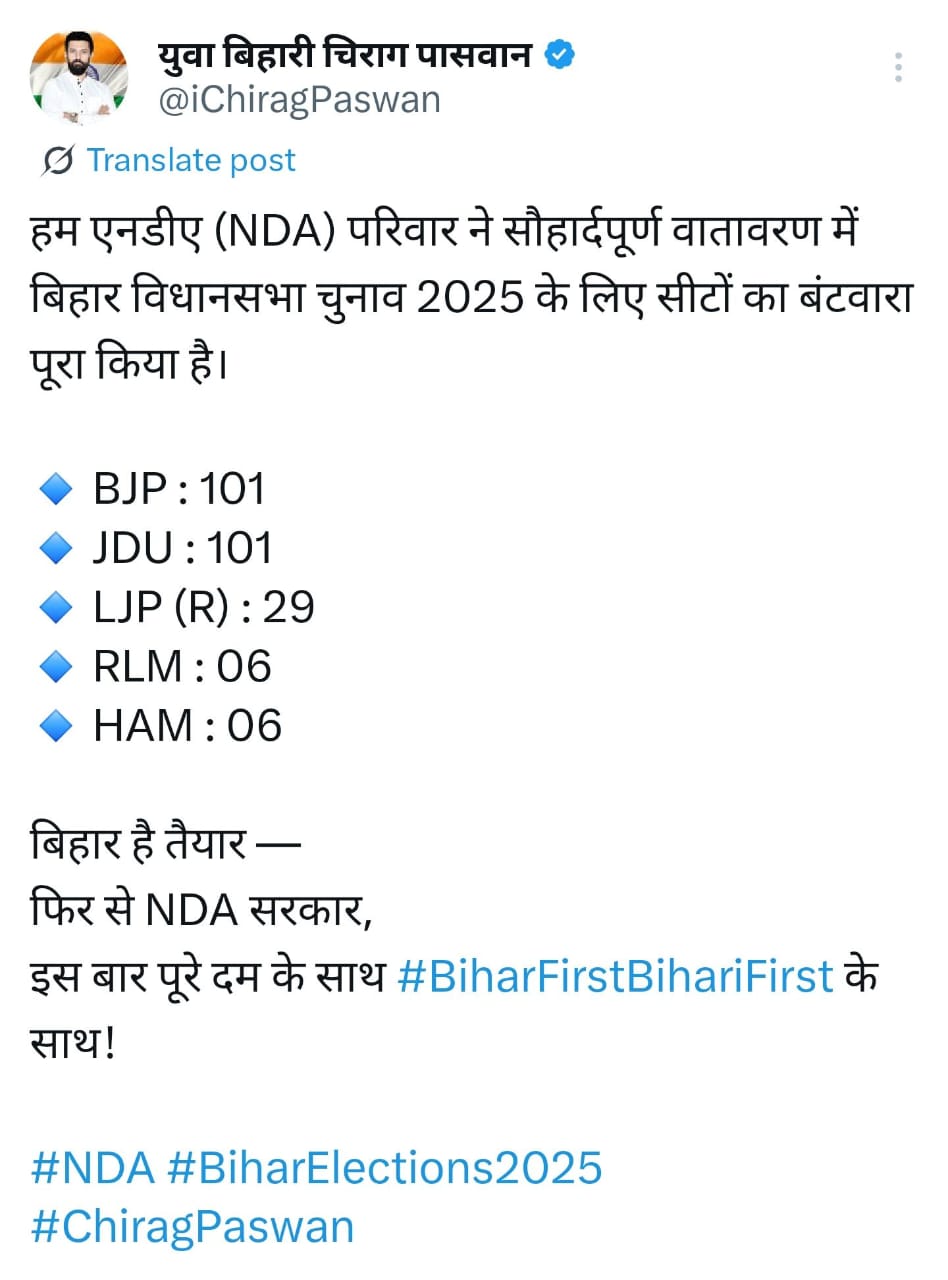Open profile via @iChiragPaswan handle
Viewport: 948px width, 1280px height.
[297, 99]
